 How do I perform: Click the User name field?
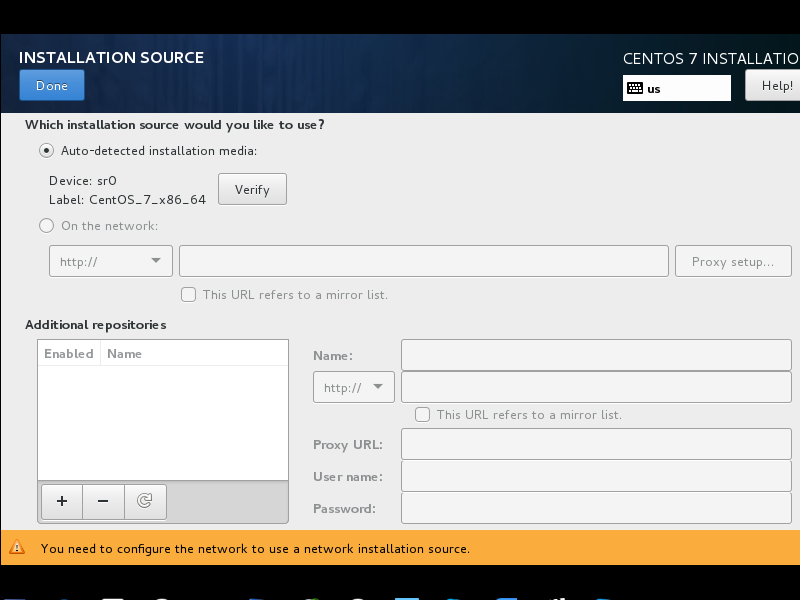click(596, 476)
